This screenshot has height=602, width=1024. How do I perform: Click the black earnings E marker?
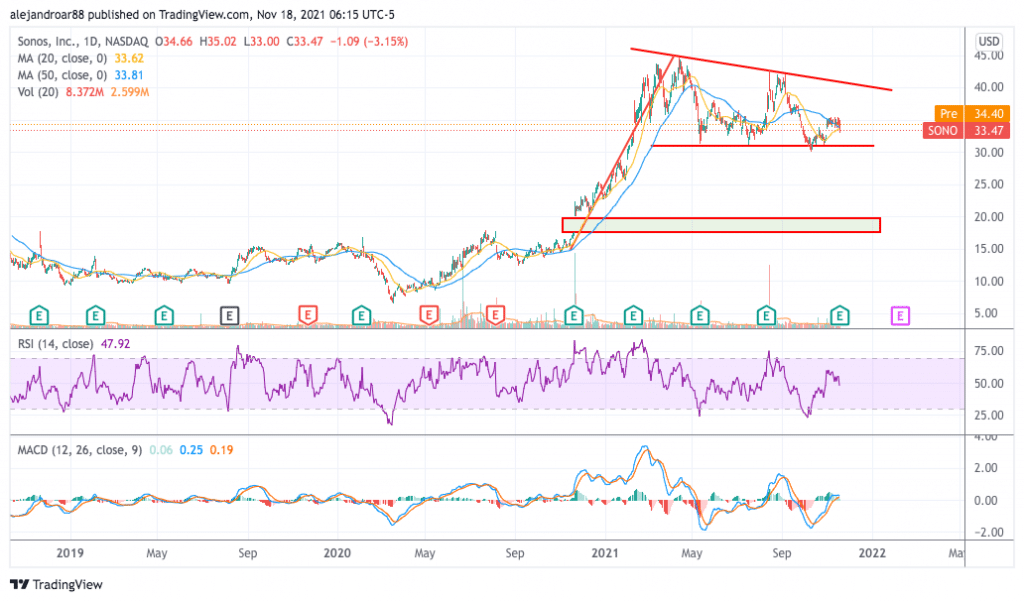click(x=229, y=316)
